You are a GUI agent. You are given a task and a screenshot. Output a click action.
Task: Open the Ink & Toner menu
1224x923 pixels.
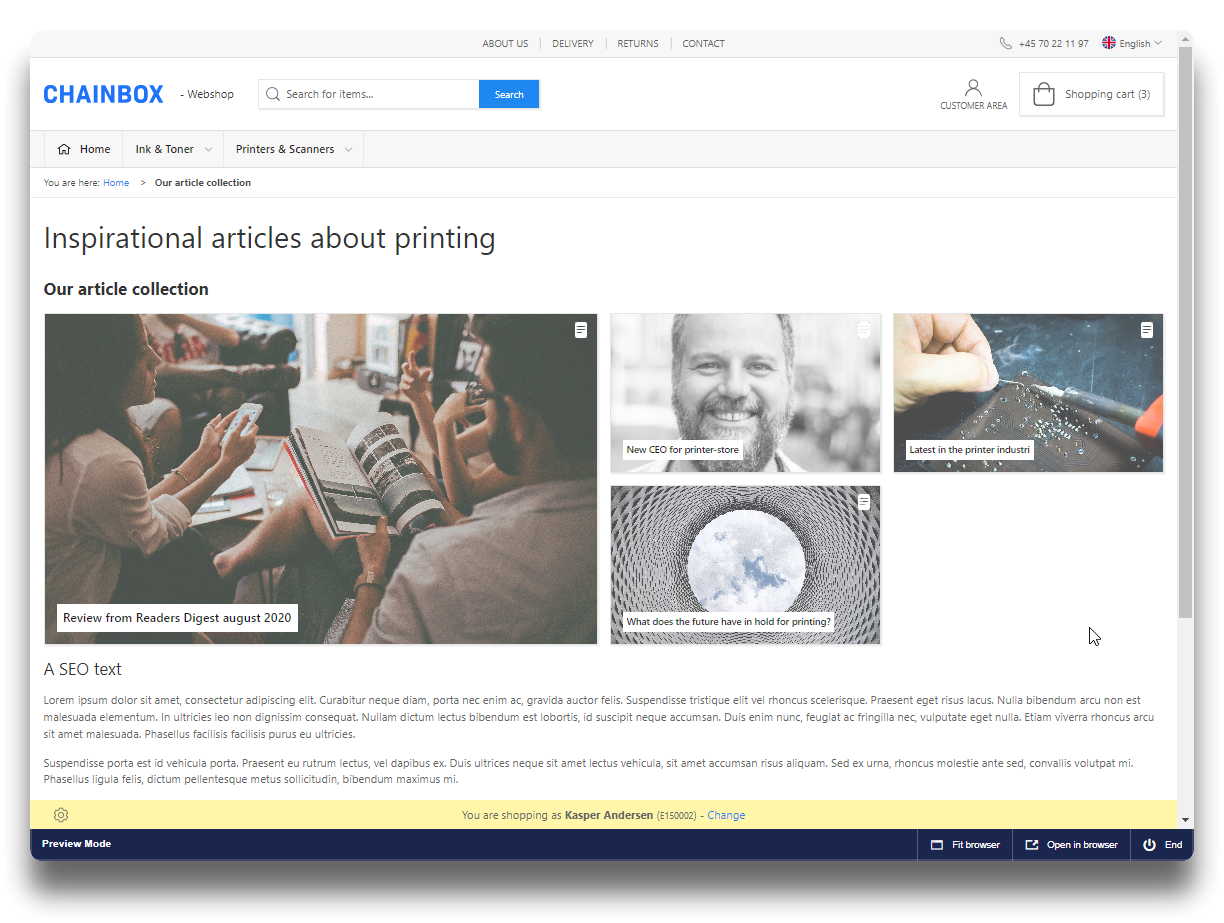(173, 149)
